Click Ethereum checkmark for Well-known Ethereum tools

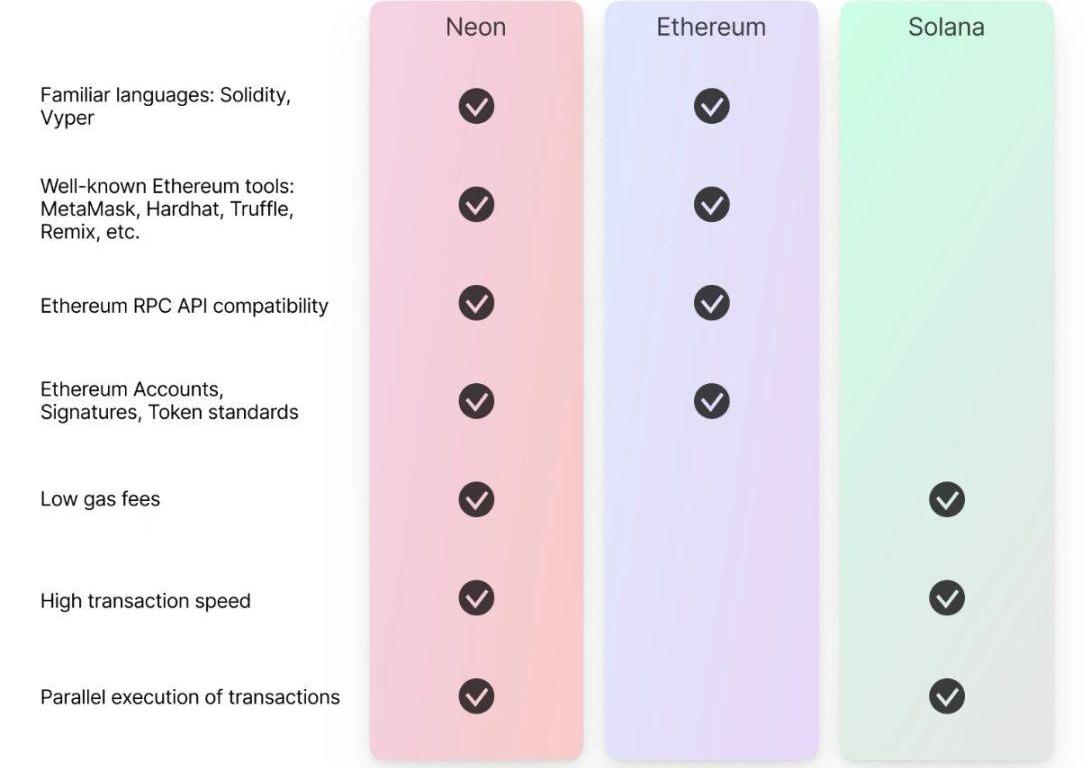[711, 204]
